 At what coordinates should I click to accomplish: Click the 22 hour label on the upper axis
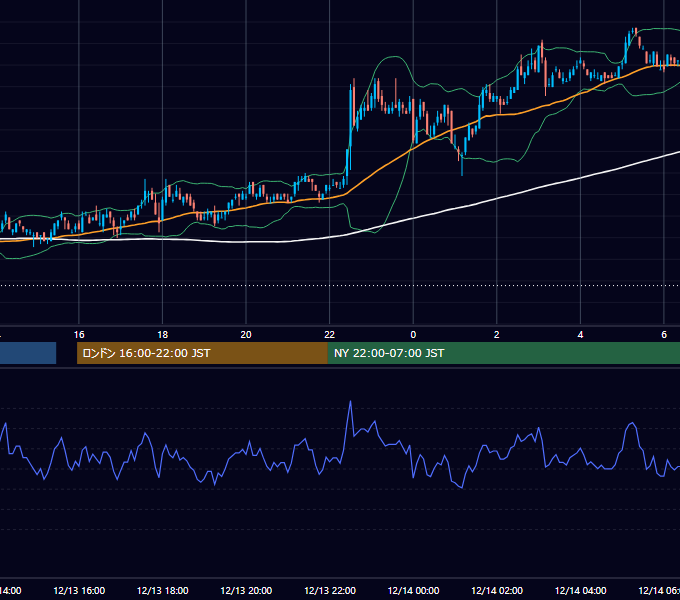point(330,335)
